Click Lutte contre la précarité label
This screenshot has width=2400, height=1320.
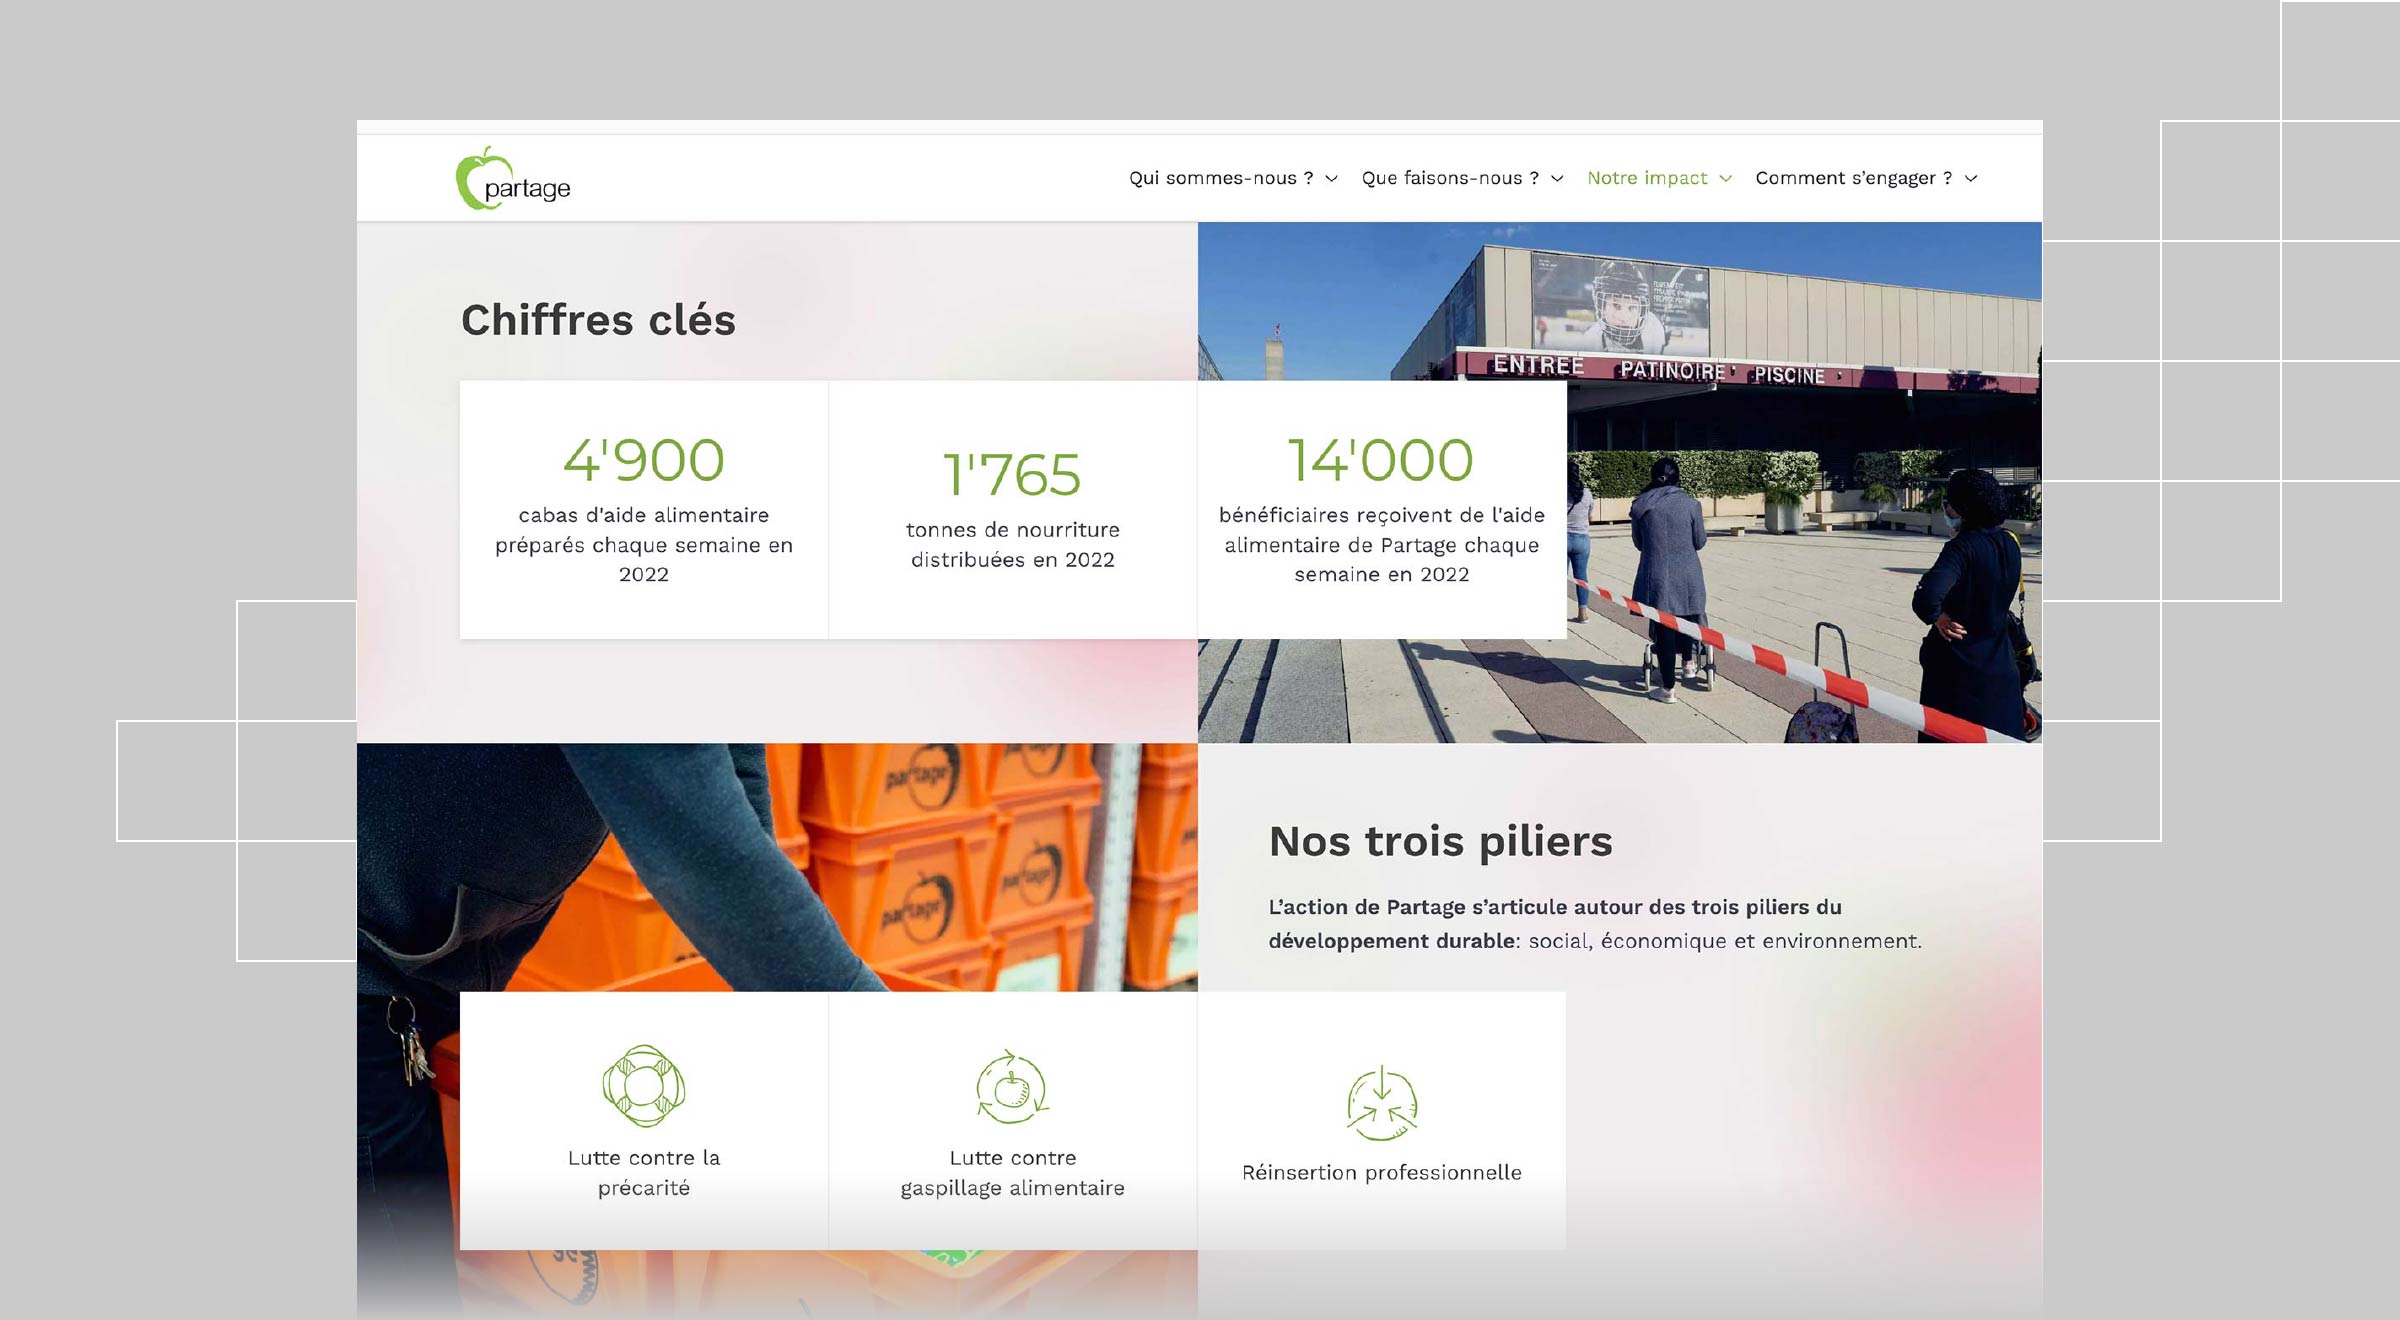[x=644, y=1172]
